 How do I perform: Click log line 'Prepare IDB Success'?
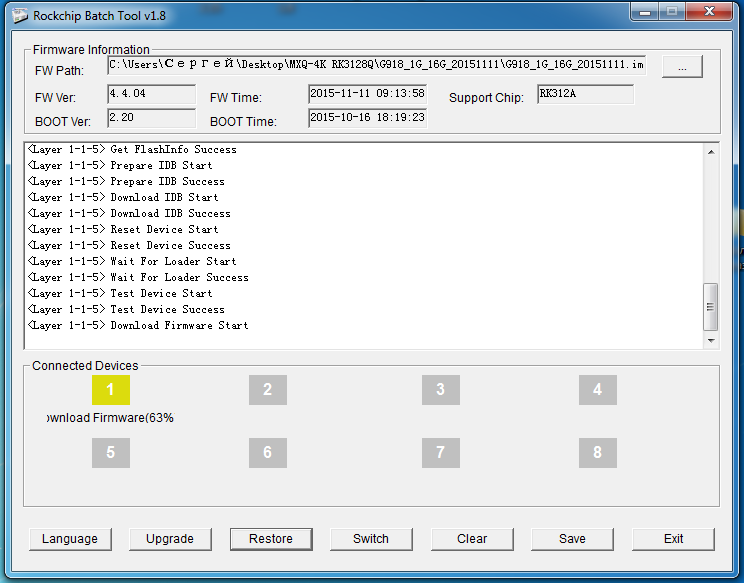(126, 182)
